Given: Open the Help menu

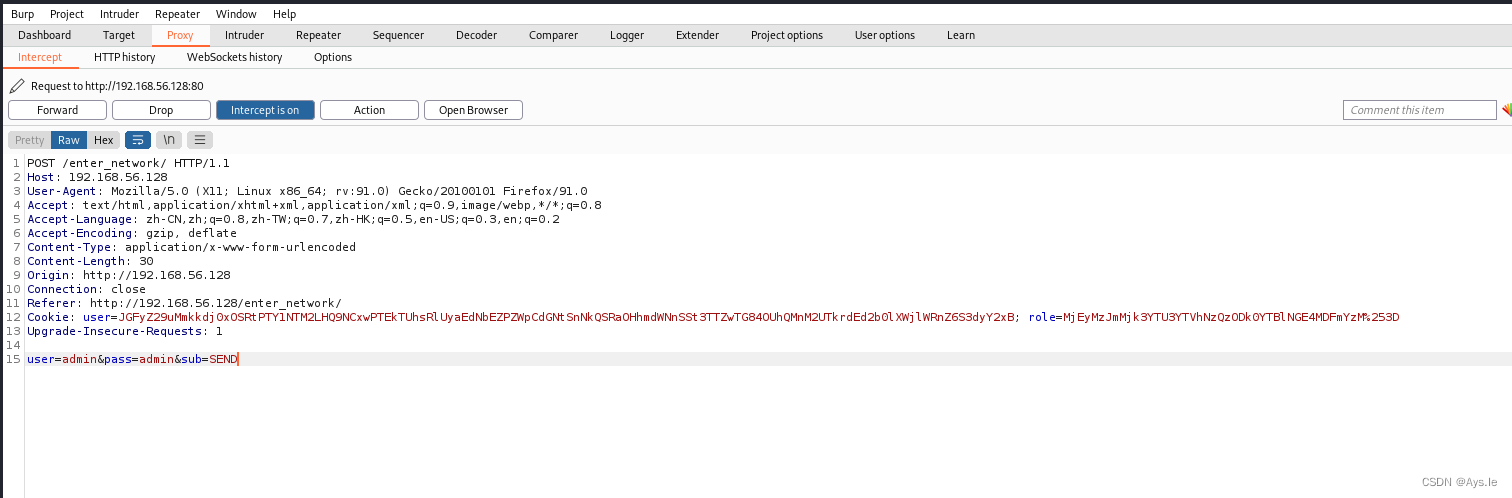Looking at the screenshot, I should coord(284,14).
